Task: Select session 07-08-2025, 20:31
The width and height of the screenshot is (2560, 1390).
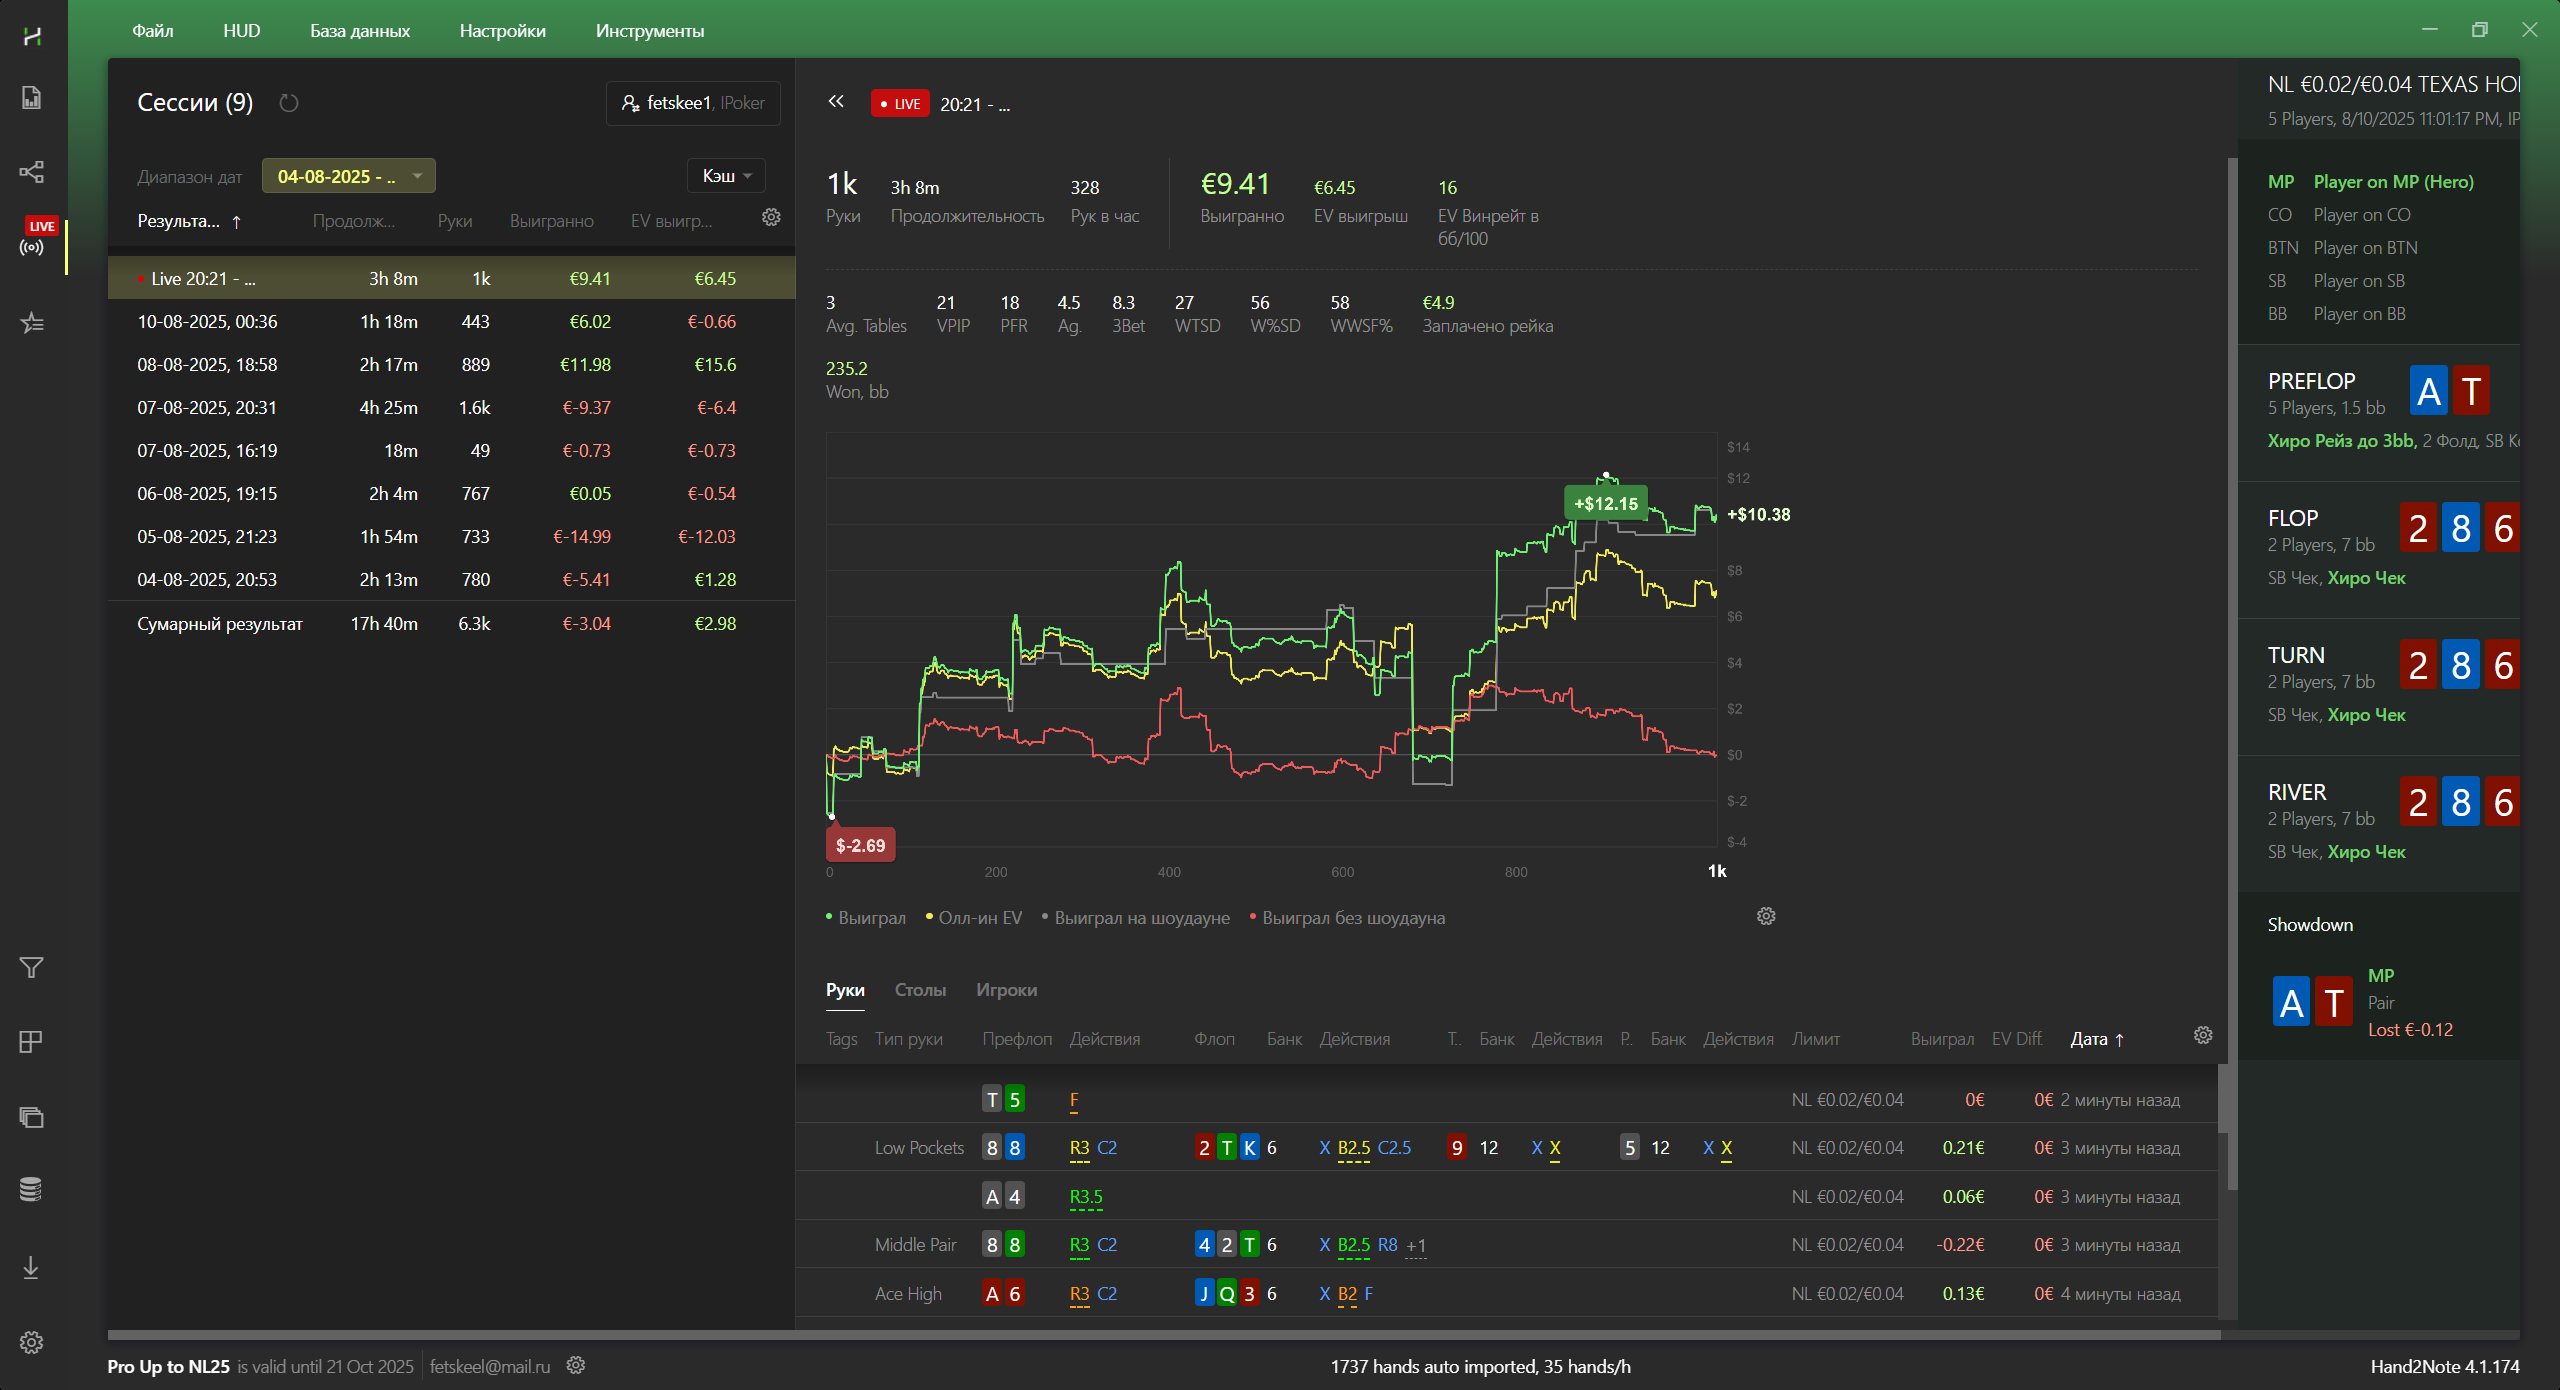Action: (451, 407)
